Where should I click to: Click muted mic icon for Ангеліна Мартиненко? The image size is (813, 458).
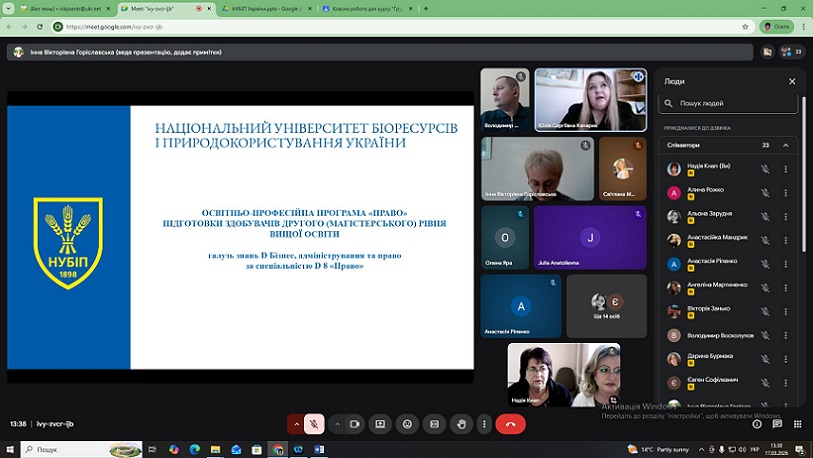[765, 288]
